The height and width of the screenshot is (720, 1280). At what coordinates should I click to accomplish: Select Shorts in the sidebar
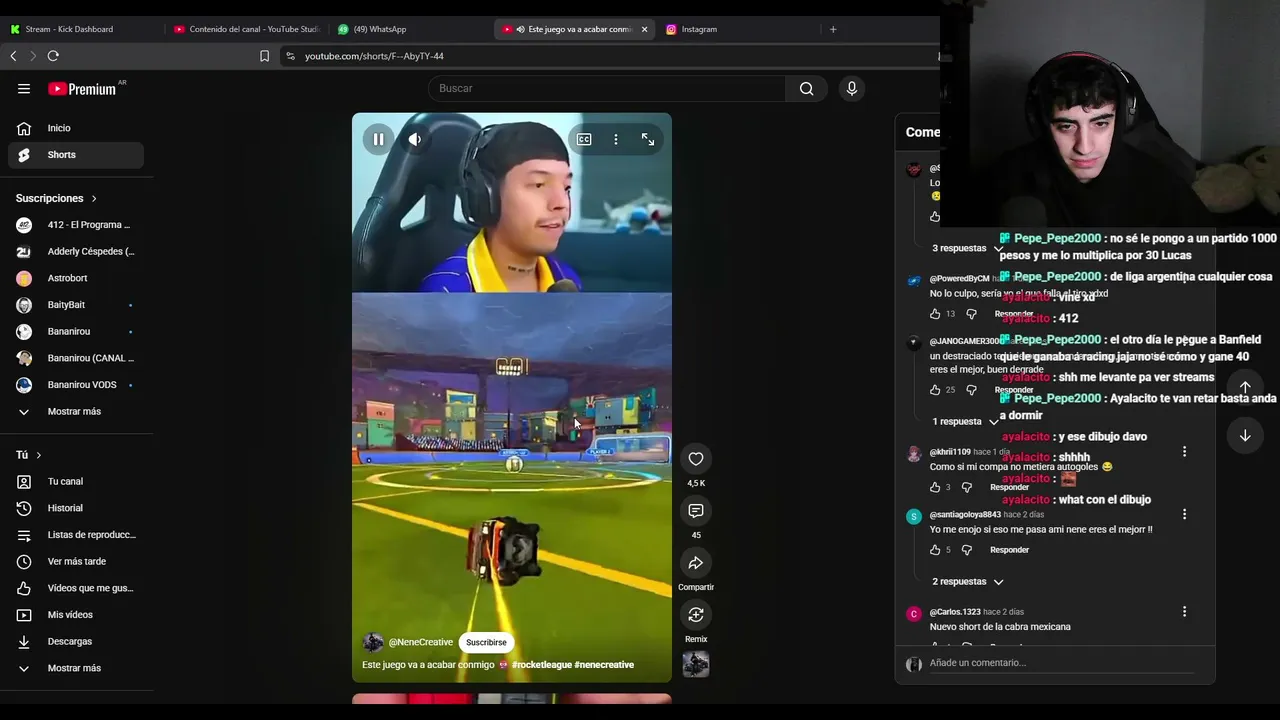[76, 155]
